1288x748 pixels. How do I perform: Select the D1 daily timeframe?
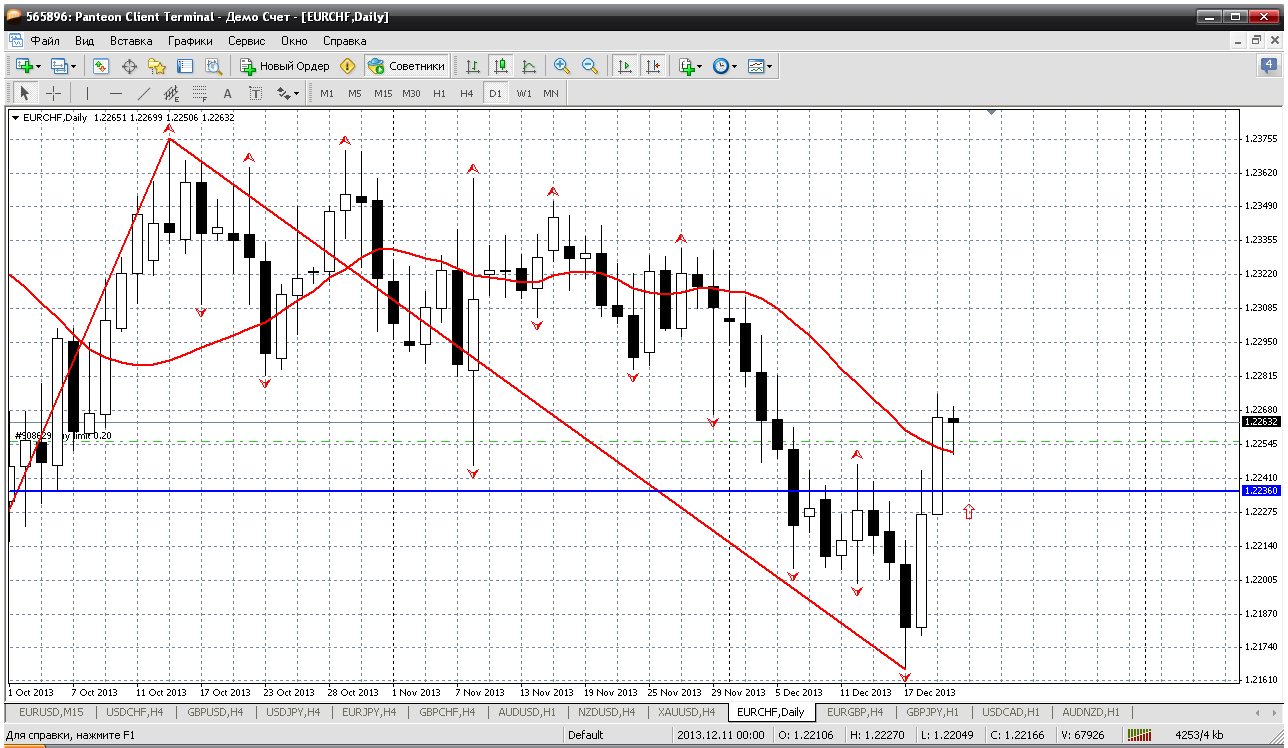pos(495,93)
